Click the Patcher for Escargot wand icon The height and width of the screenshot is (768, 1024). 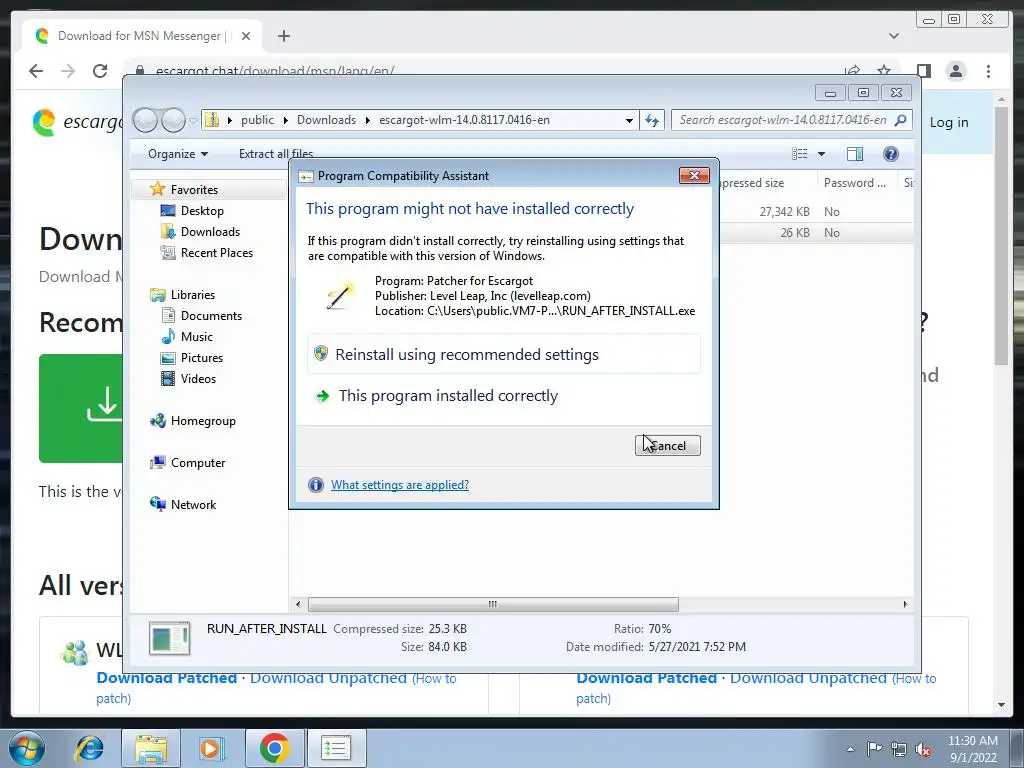(x=340, y=296)
